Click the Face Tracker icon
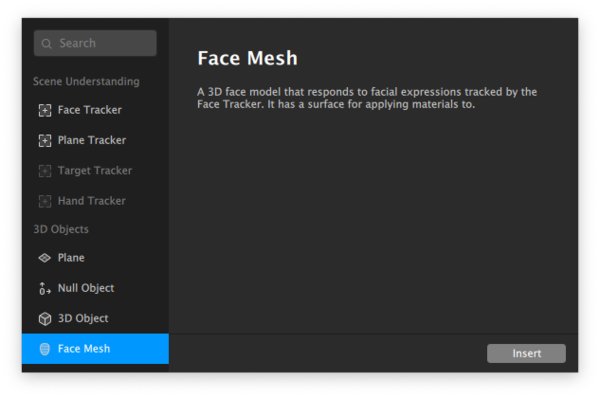This screenshot has width=600, height=398. coord(45,110)
